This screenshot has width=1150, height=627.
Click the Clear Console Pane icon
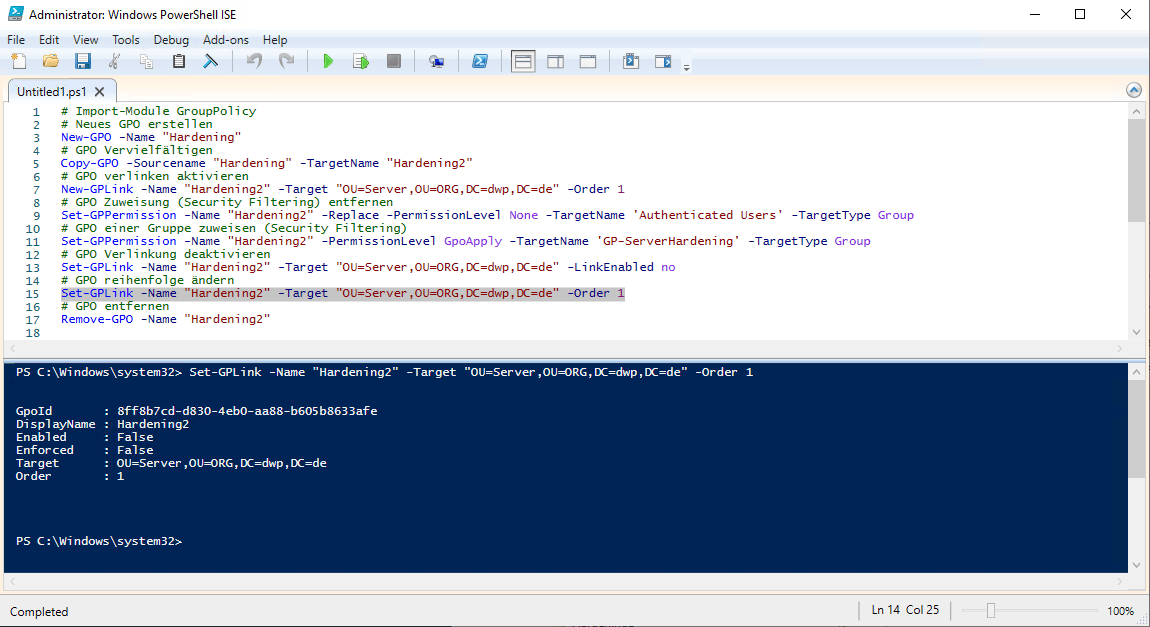(x=211, y=62)
